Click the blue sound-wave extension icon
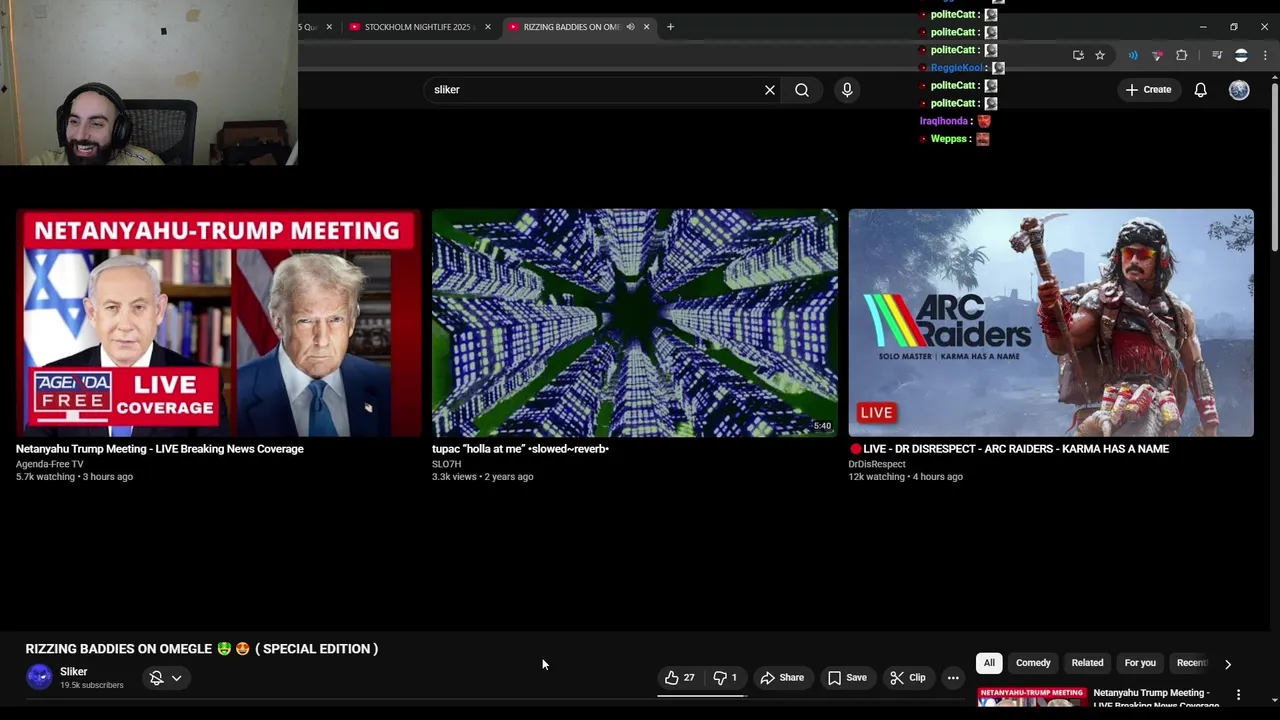 point(1133,55)
